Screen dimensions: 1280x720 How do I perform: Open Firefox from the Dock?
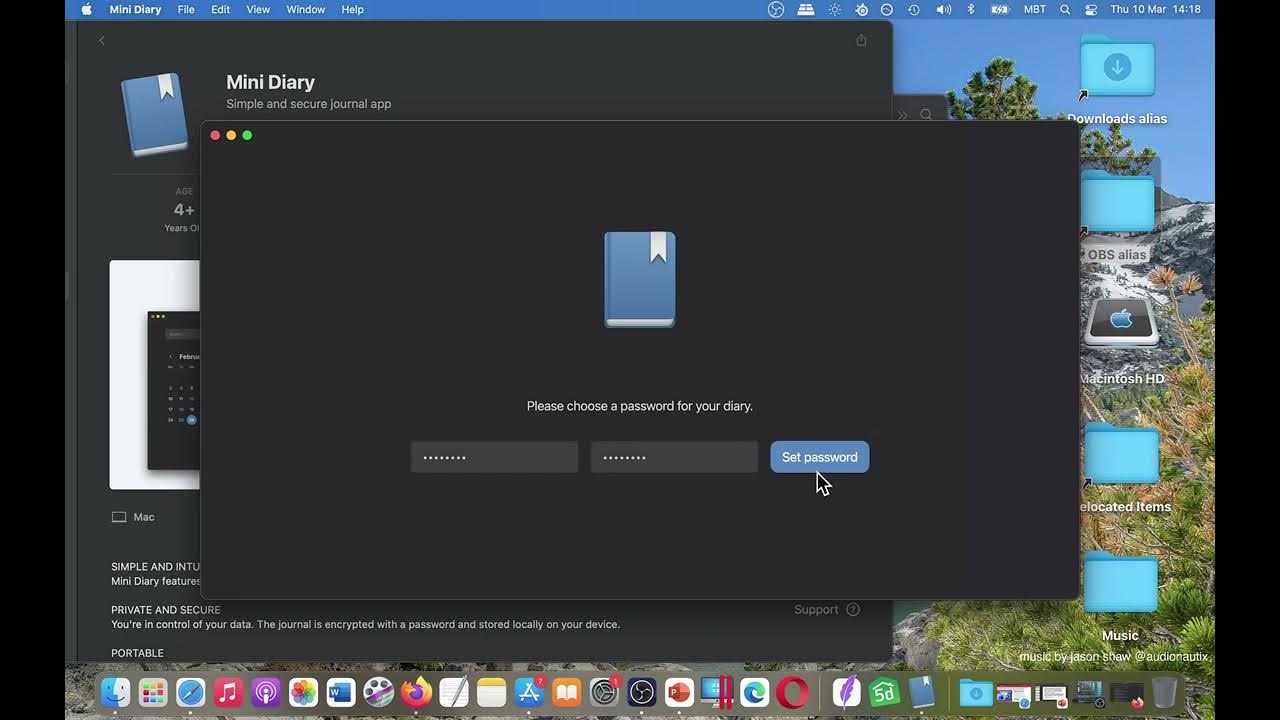(x=416, y=692)
